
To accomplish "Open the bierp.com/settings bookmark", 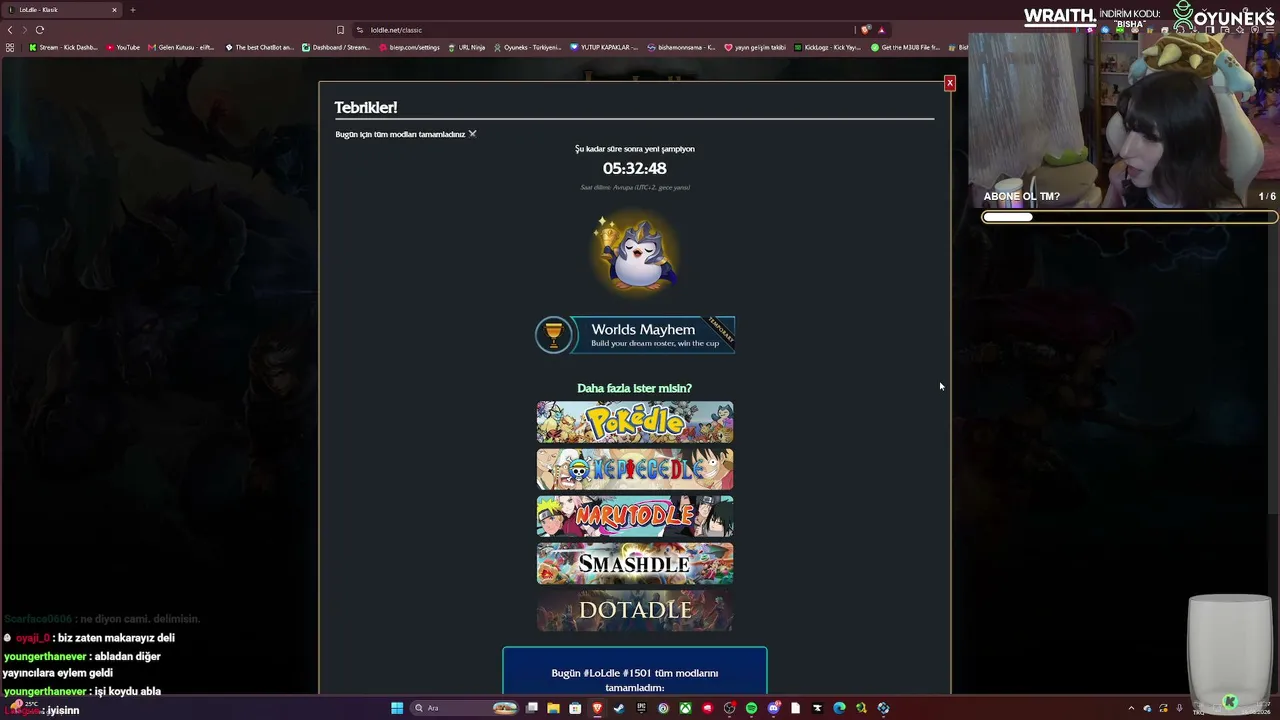I will point(408,47).
